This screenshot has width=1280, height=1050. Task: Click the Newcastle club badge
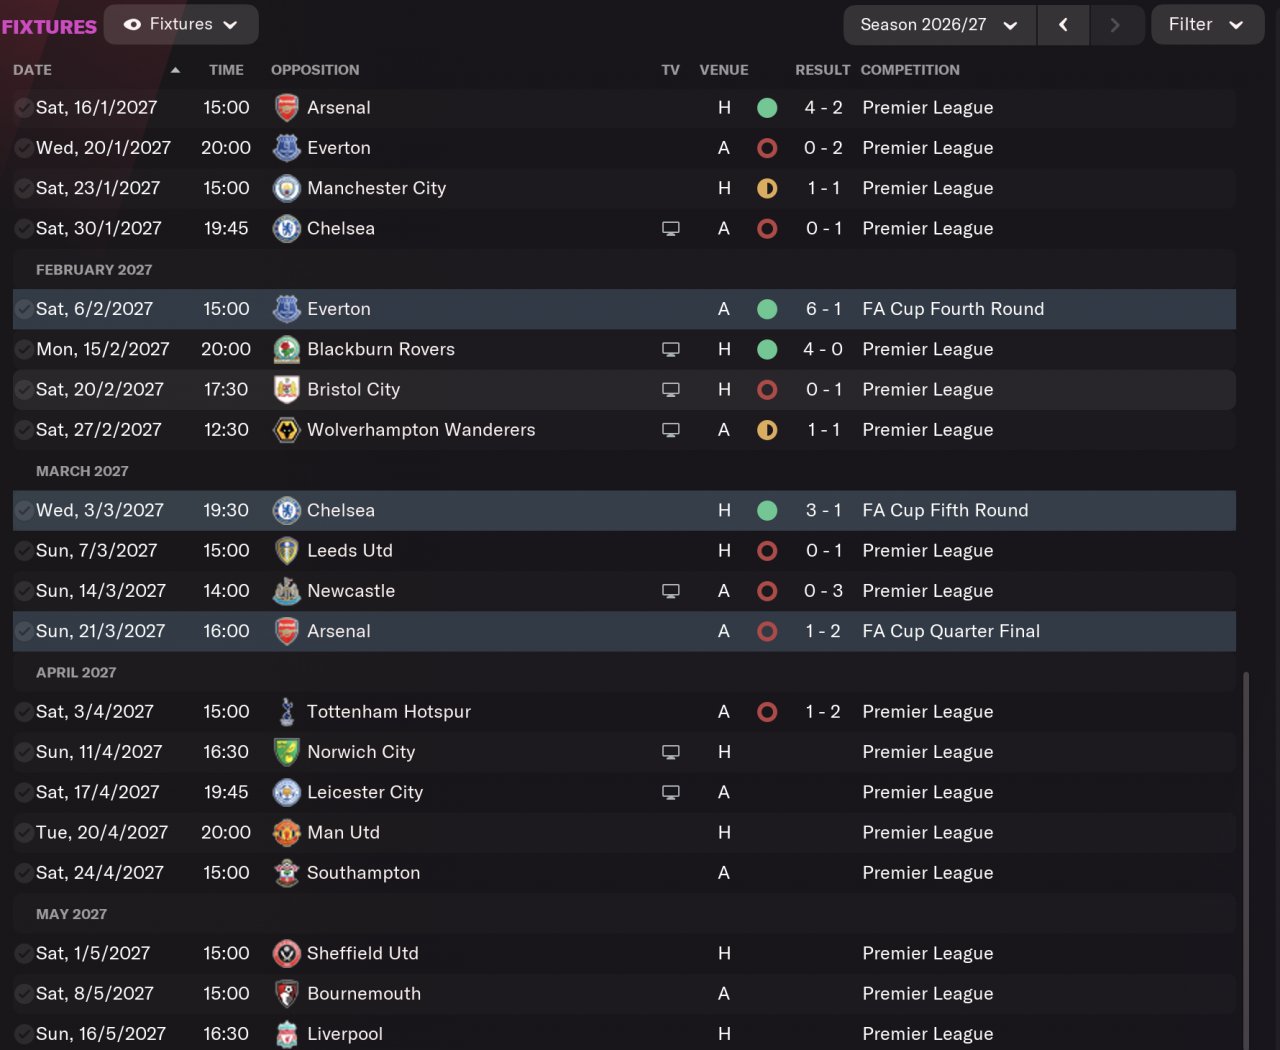(x=287, y=591)
